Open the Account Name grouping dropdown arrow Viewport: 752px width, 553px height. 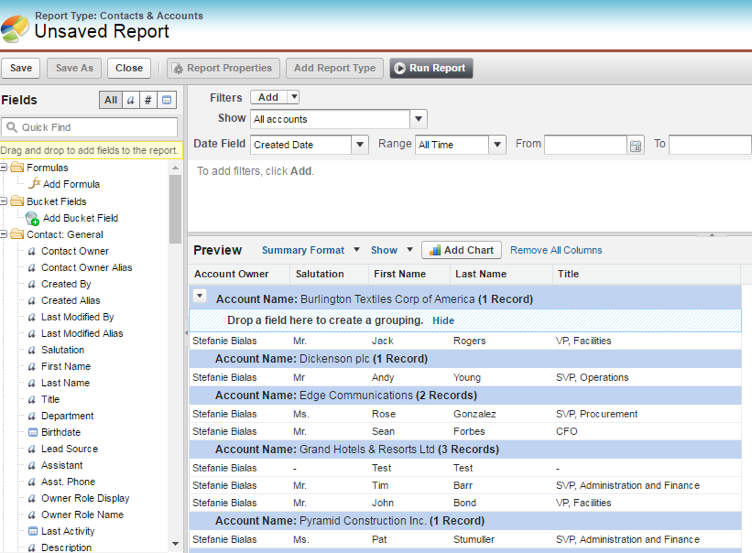(199, 296)
